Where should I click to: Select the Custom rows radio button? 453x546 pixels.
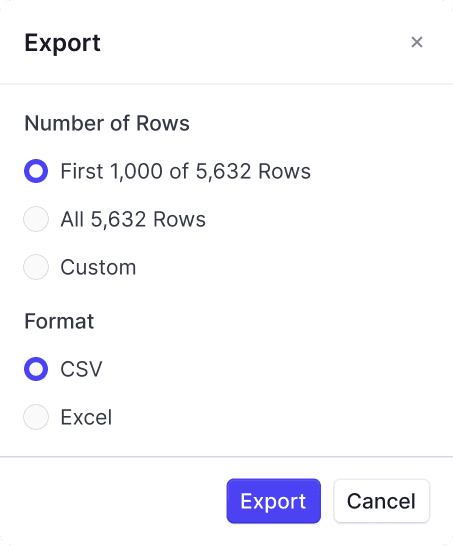36,267
